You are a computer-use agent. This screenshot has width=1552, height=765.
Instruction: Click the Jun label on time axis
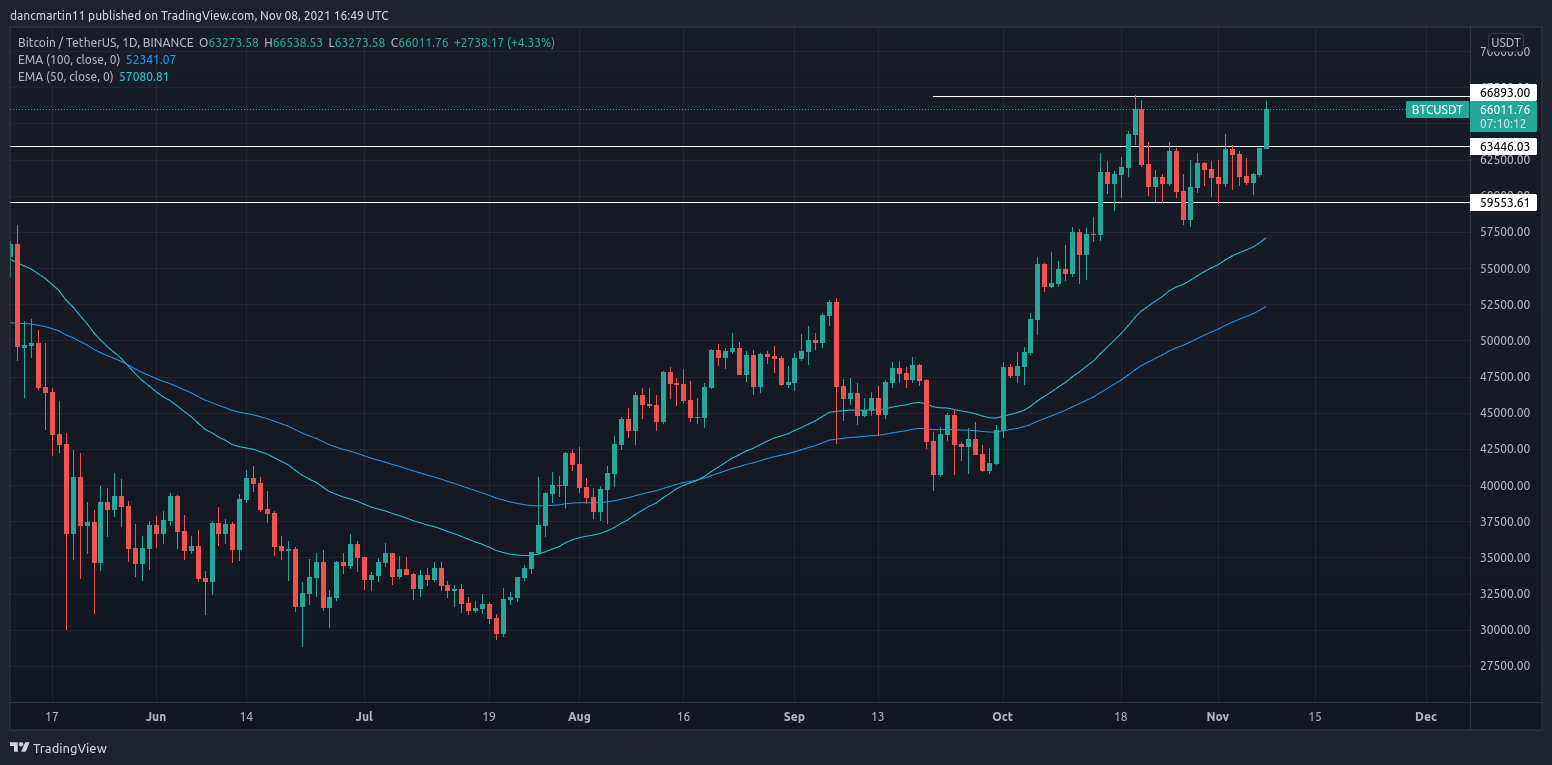155,717
